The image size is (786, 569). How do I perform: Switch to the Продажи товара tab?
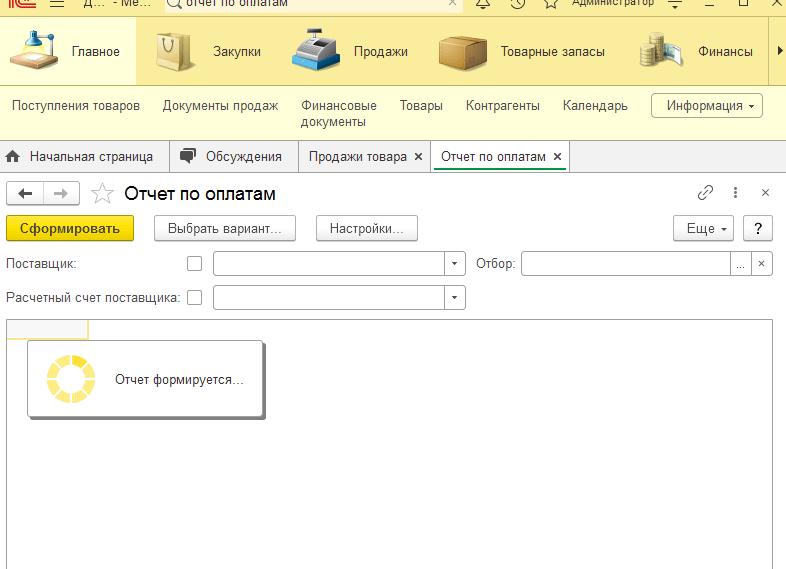click(357, 157)
